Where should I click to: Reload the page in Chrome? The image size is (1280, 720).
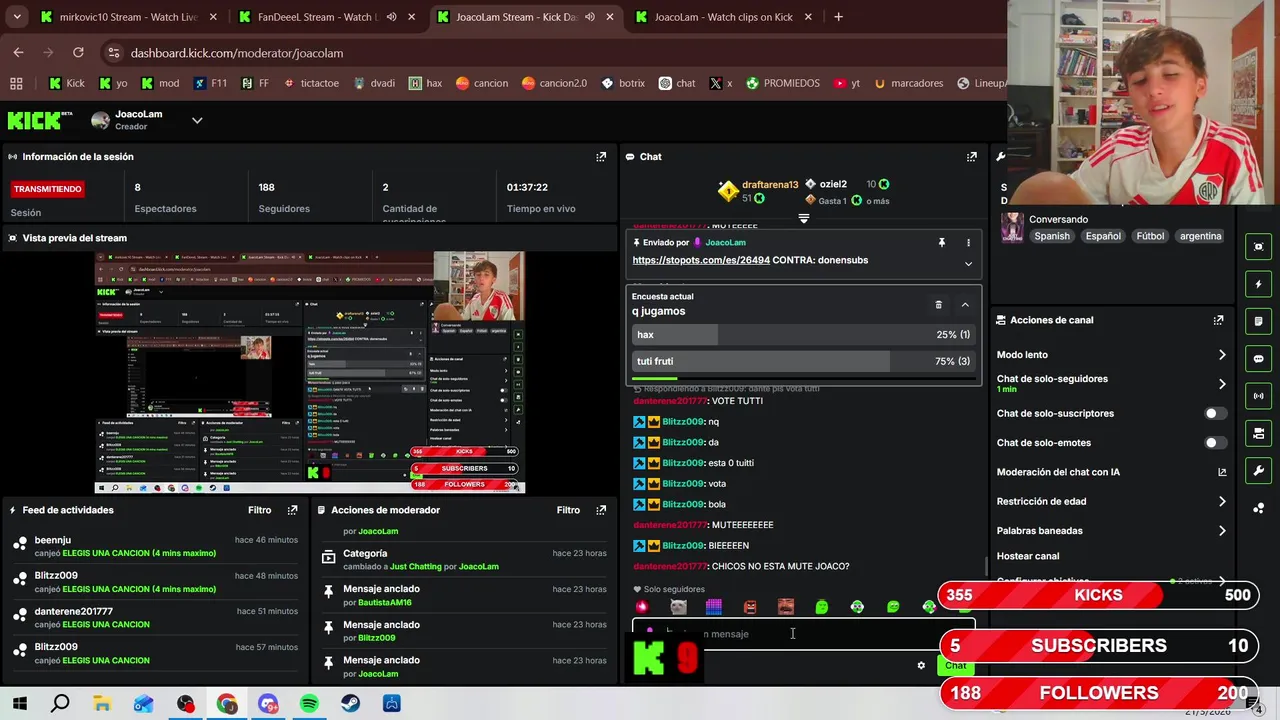click(78, 52)
